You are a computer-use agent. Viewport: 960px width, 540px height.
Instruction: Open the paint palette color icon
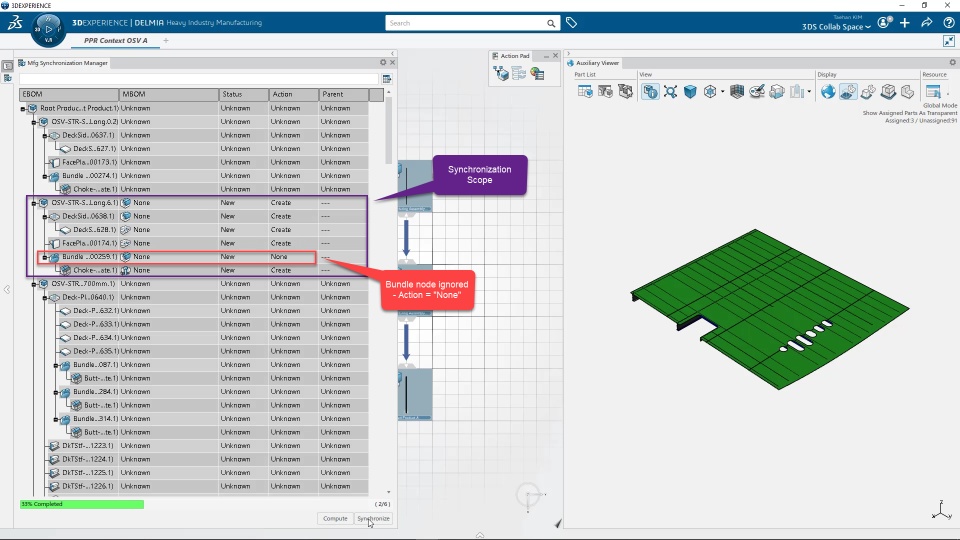757,92
